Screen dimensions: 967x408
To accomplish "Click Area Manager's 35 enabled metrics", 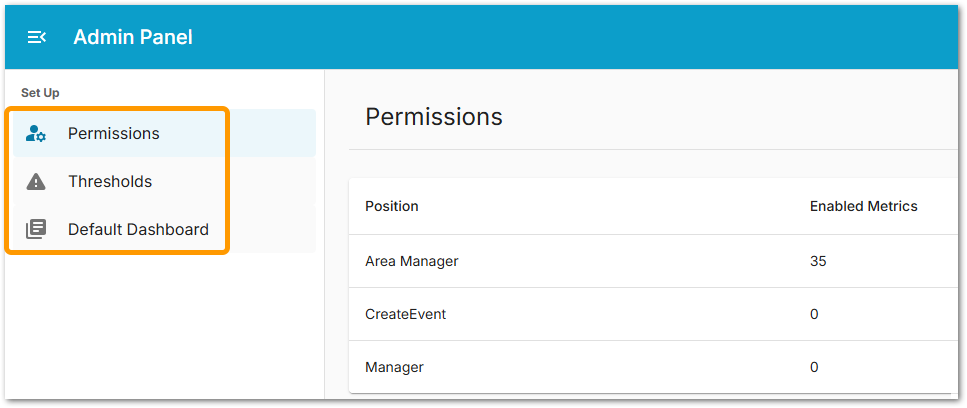I will 818,262.
